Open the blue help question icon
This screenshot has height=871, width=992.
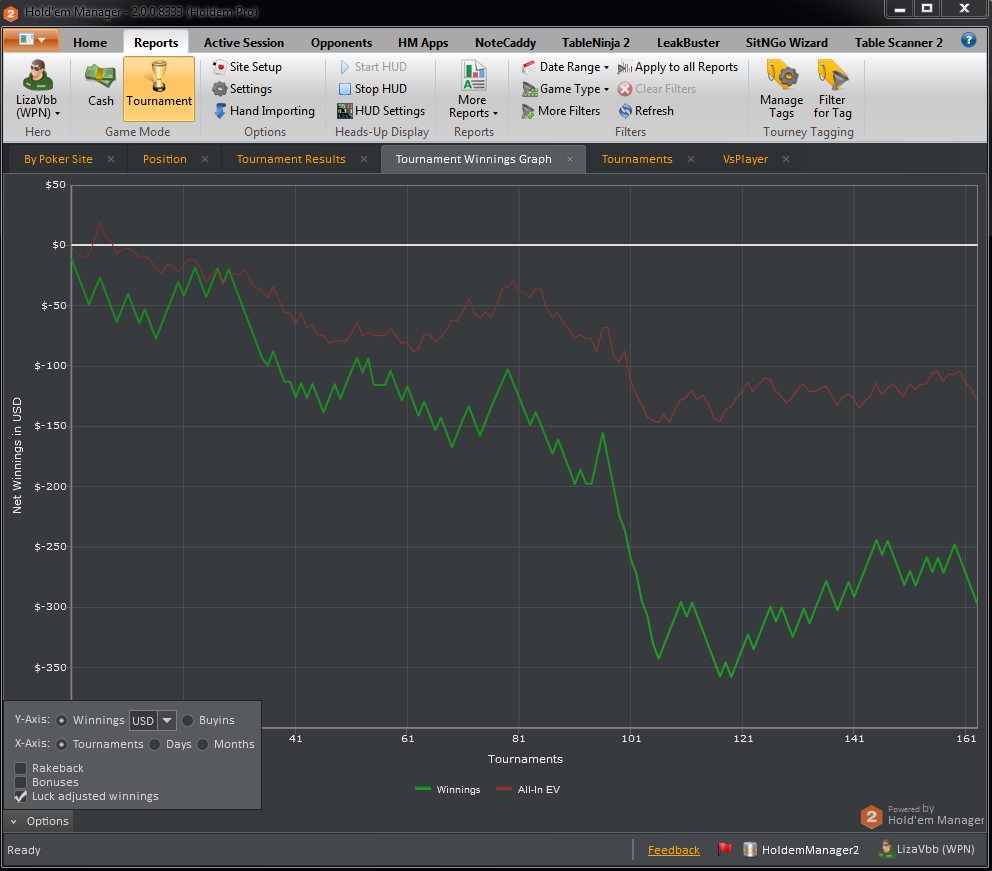968,40
